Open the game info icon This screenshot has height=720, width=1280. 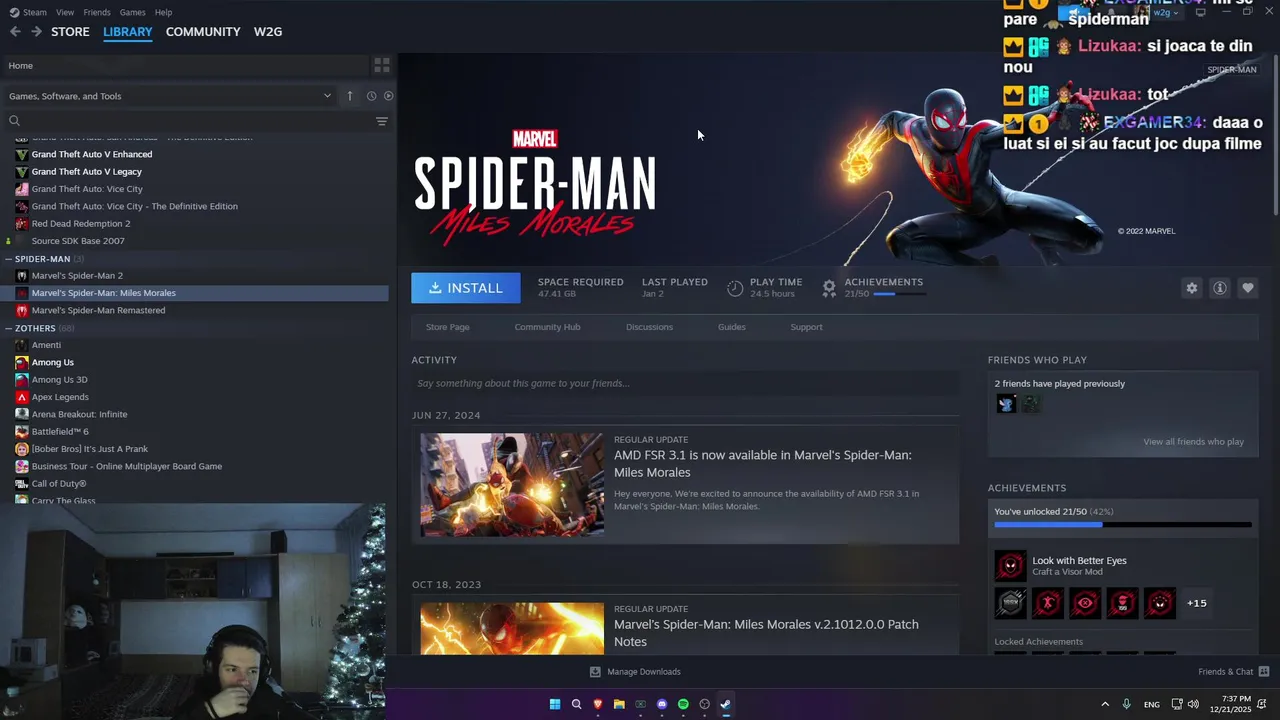[x=1219, y=288]
